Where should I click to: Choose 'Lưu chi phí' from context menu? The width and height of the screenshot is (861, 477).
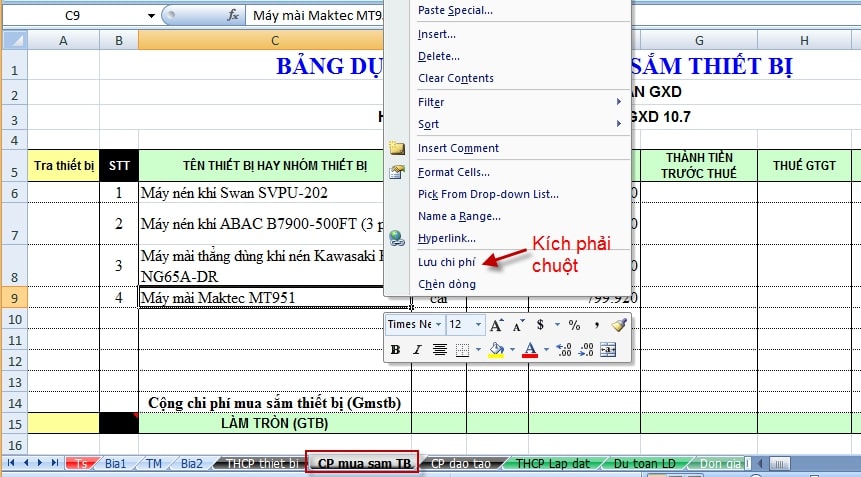pyautogui.click(x=448, y=262)
